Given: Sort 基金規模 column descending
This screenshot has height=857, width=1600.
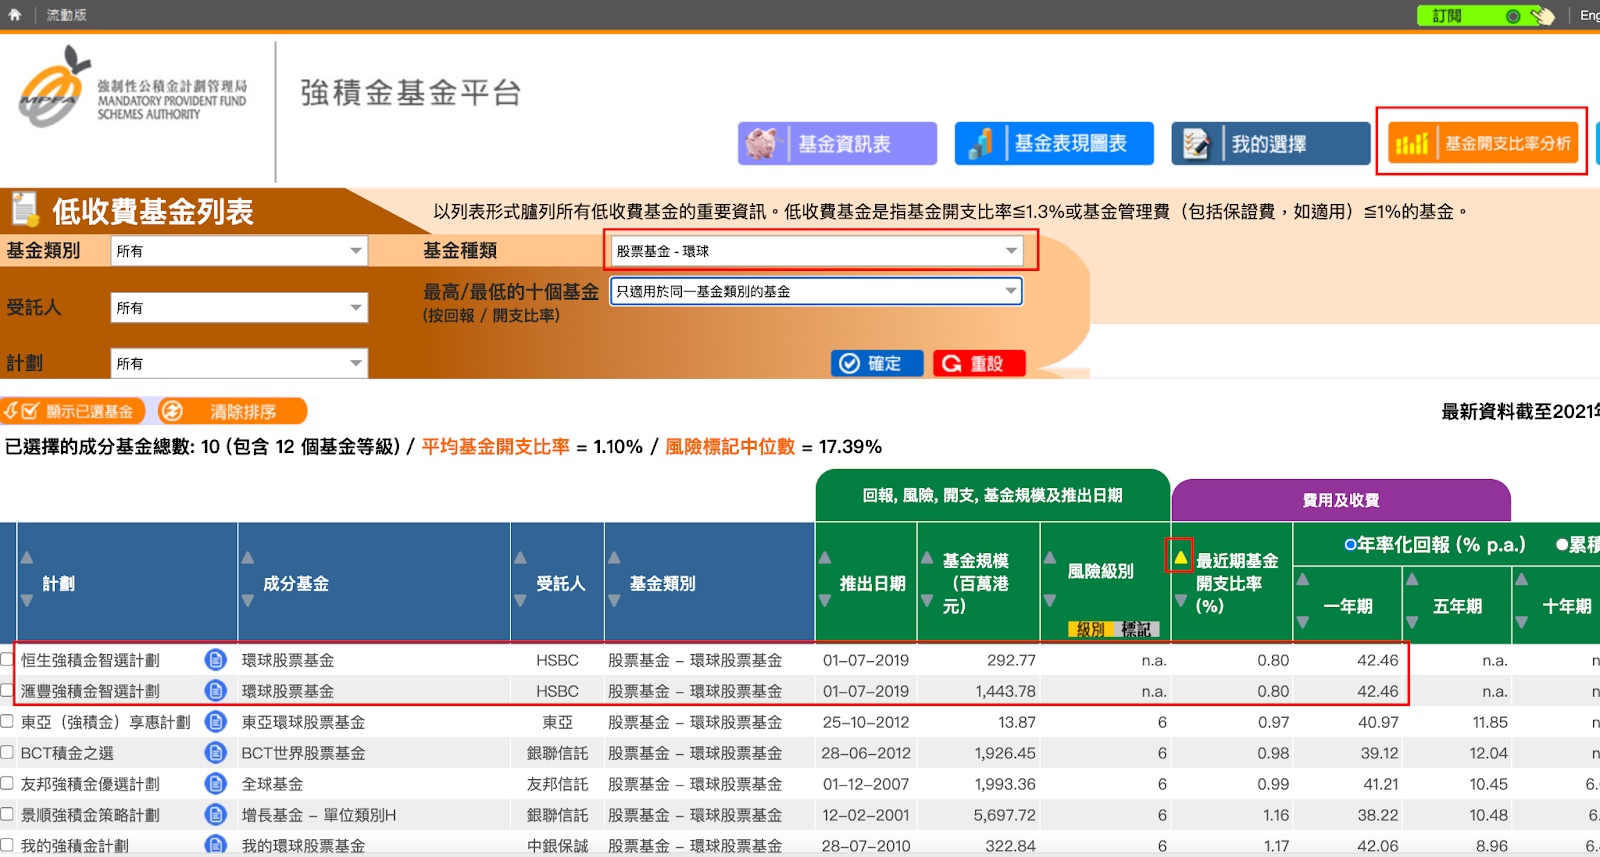Looking at the screenshot, I should tap(927, 601).
